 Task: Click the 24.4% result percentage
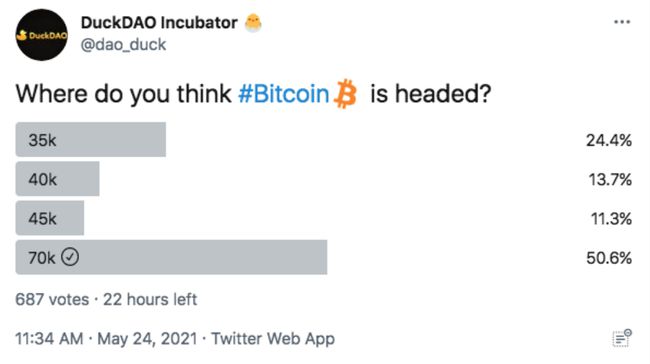[x=609, y=141]
